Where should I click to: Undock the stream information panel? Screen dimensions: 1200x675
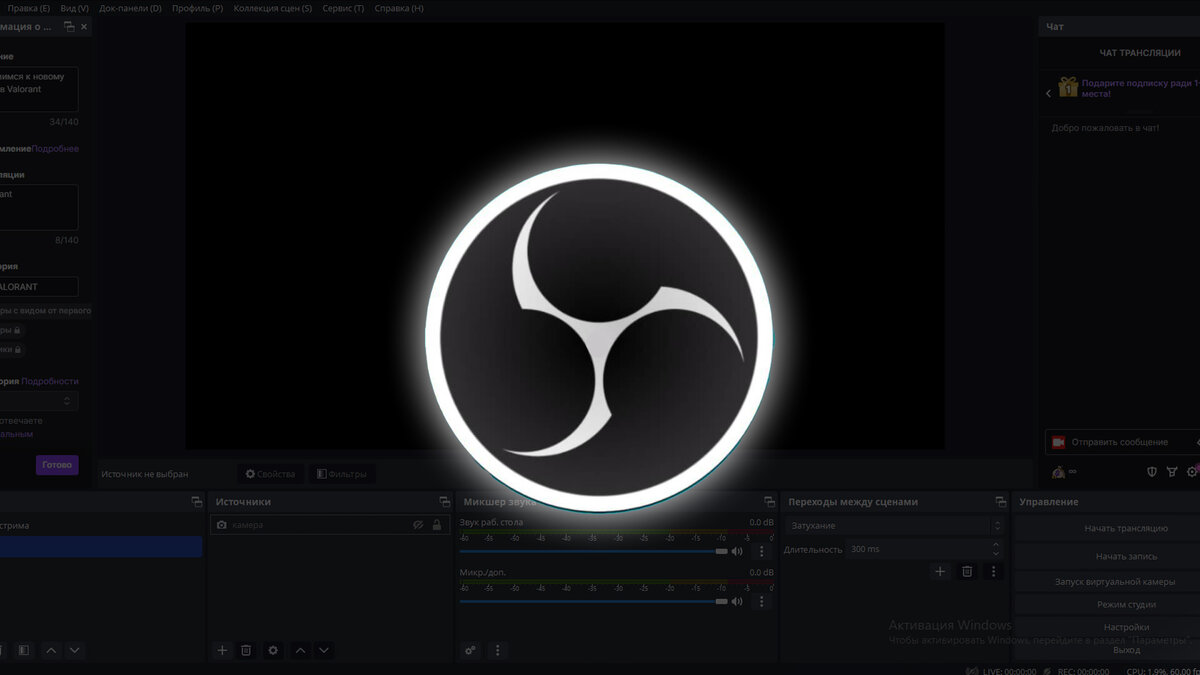(69, 27)
